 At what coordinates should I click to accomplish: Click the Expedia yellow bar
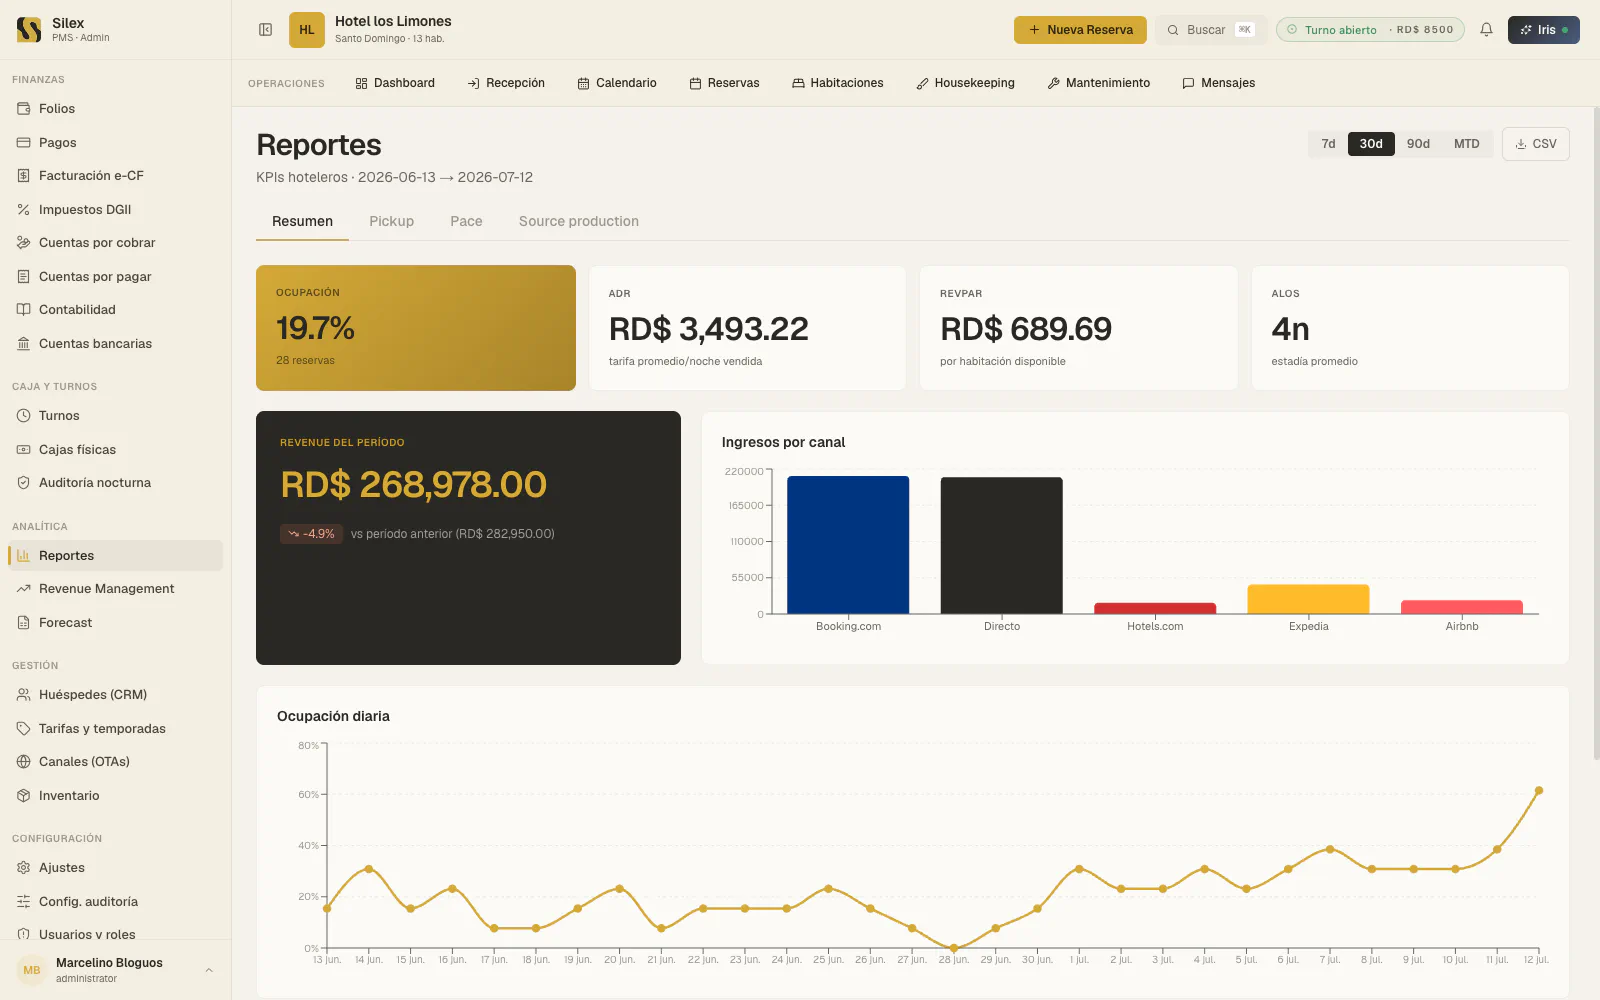(x=1308, y=599)
